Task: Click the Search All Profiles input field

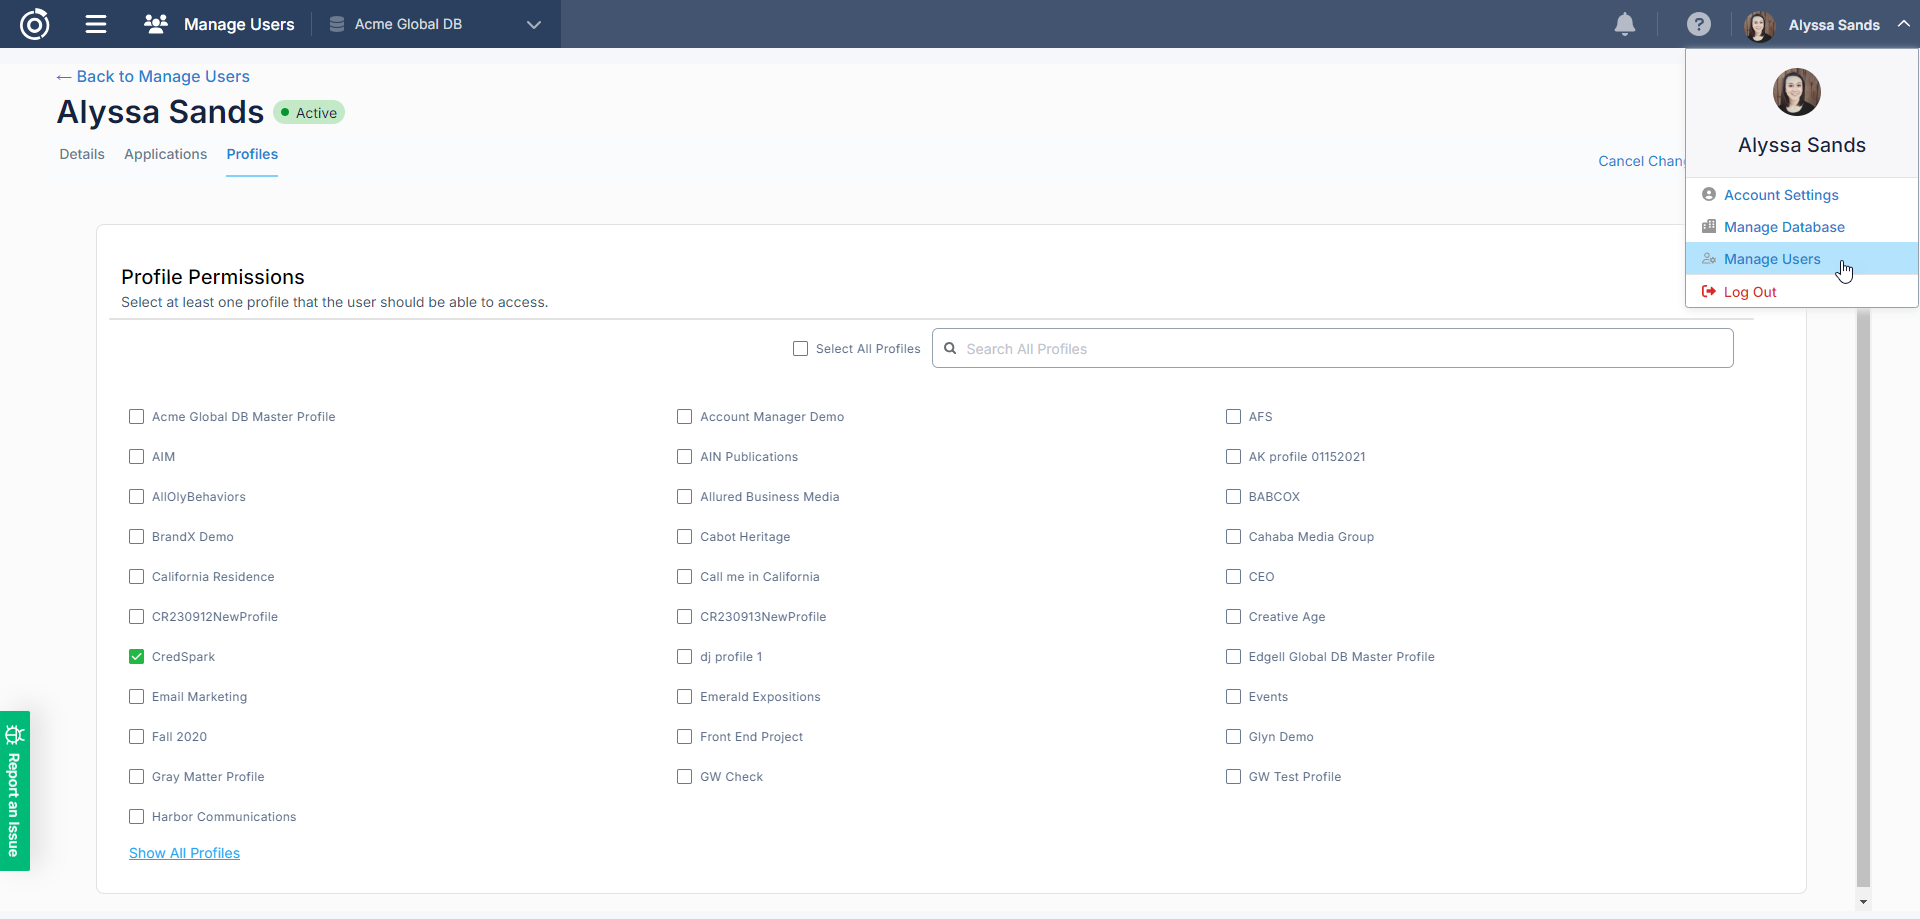Action: tap(1340, 349)
